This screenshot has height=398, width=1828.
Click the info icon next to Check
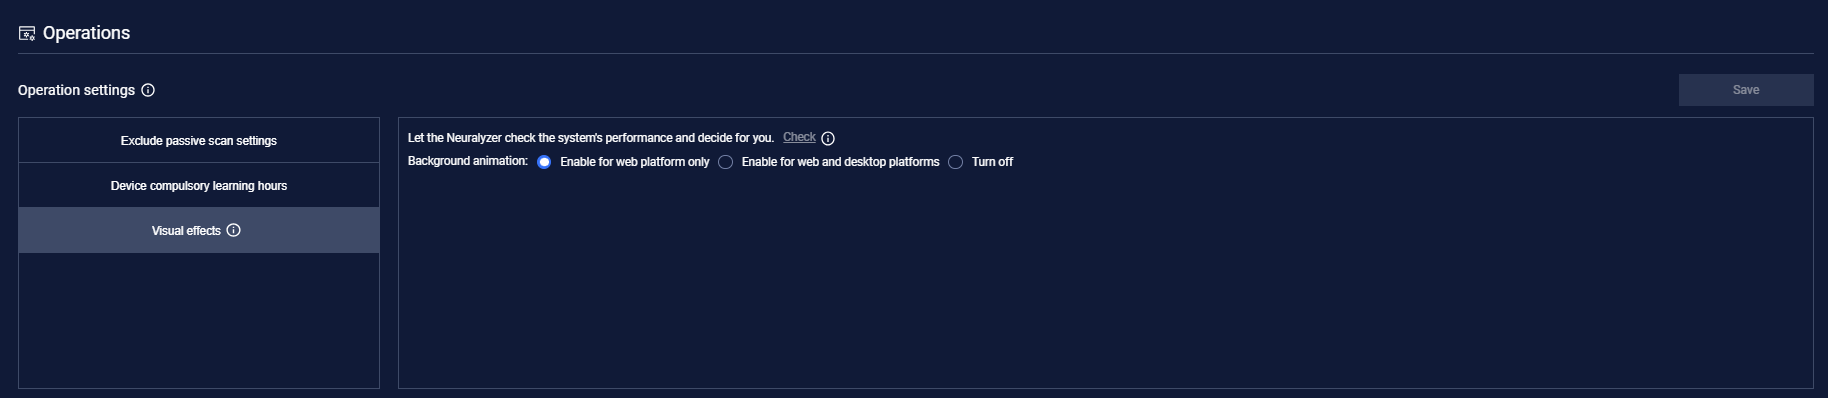tap(828, 139)
